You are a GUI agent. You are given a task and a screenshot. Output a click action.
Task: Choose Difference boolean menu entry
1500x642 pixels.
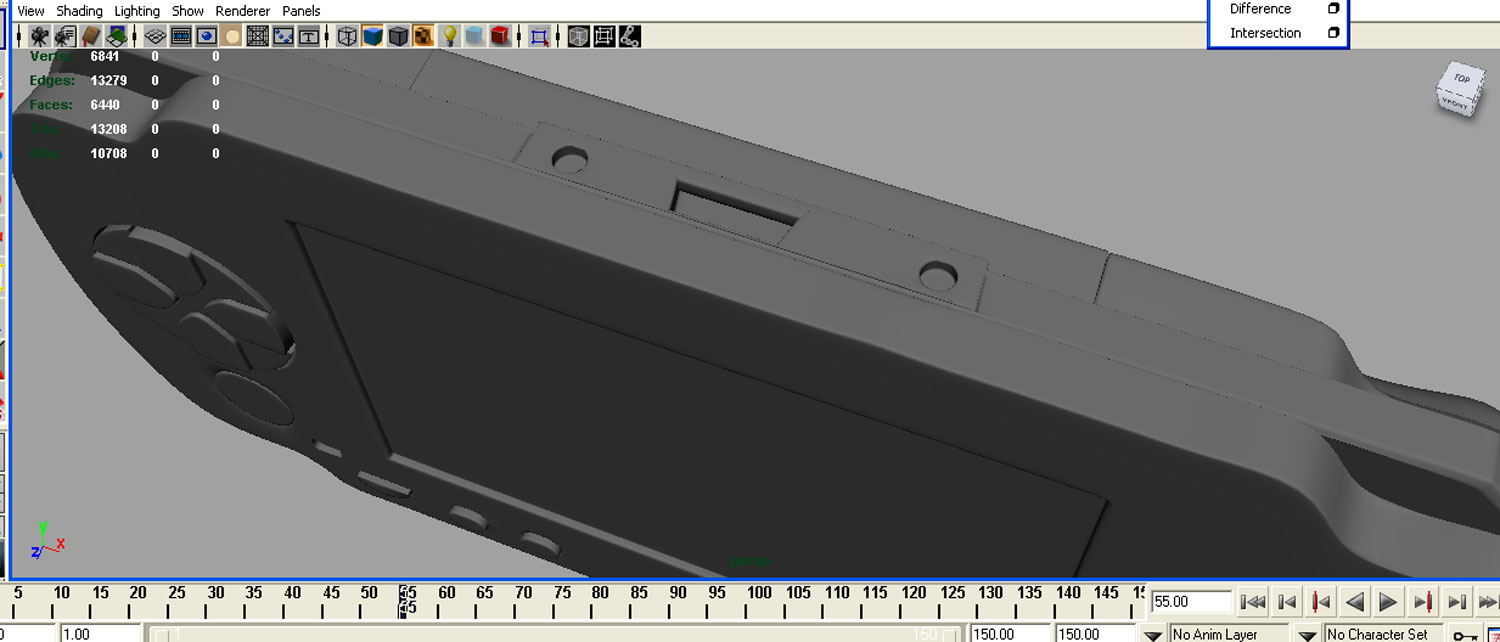click(1260, 9)
